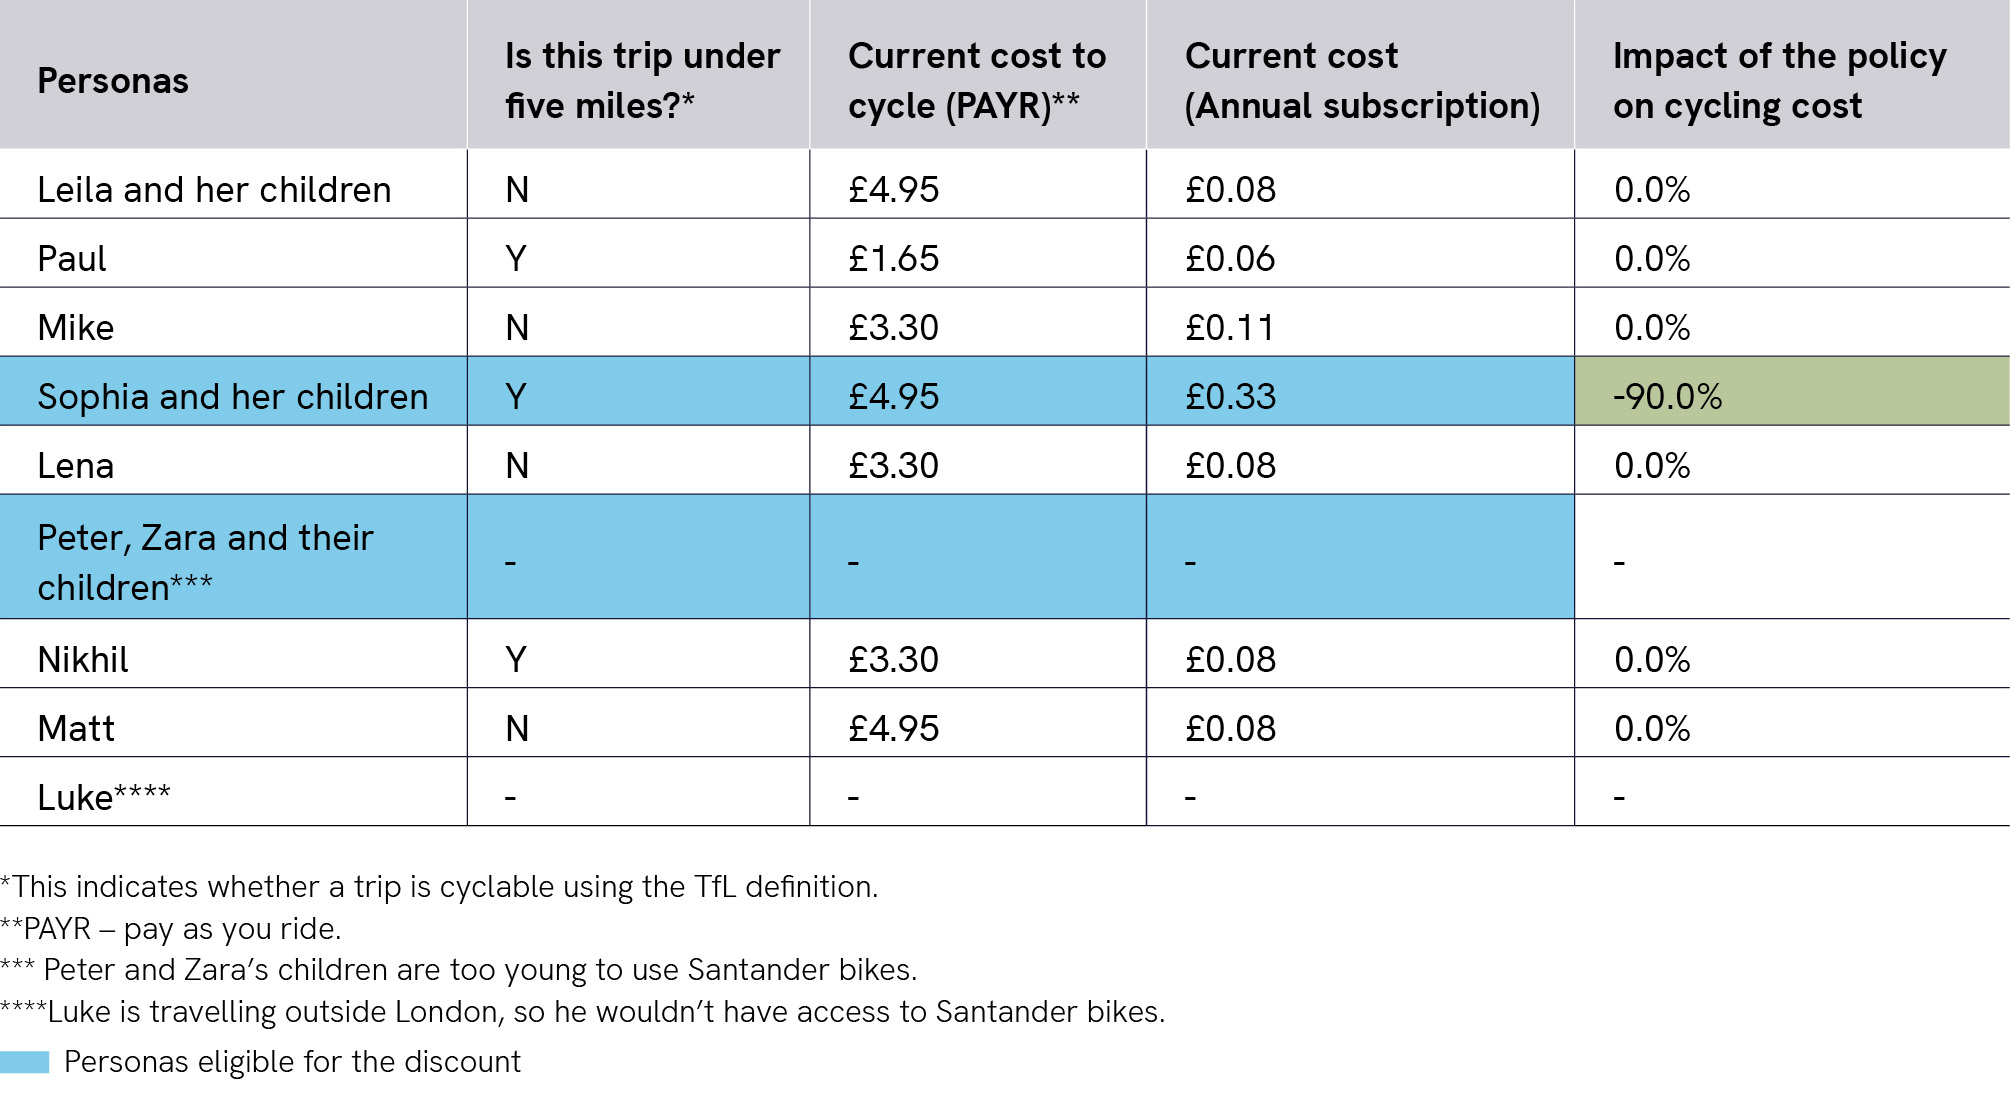Viewport: 2010px width, 1103px height.
Task: Click the 'PAYR – pay as you ride' footnote
Action: coord(171,929)
